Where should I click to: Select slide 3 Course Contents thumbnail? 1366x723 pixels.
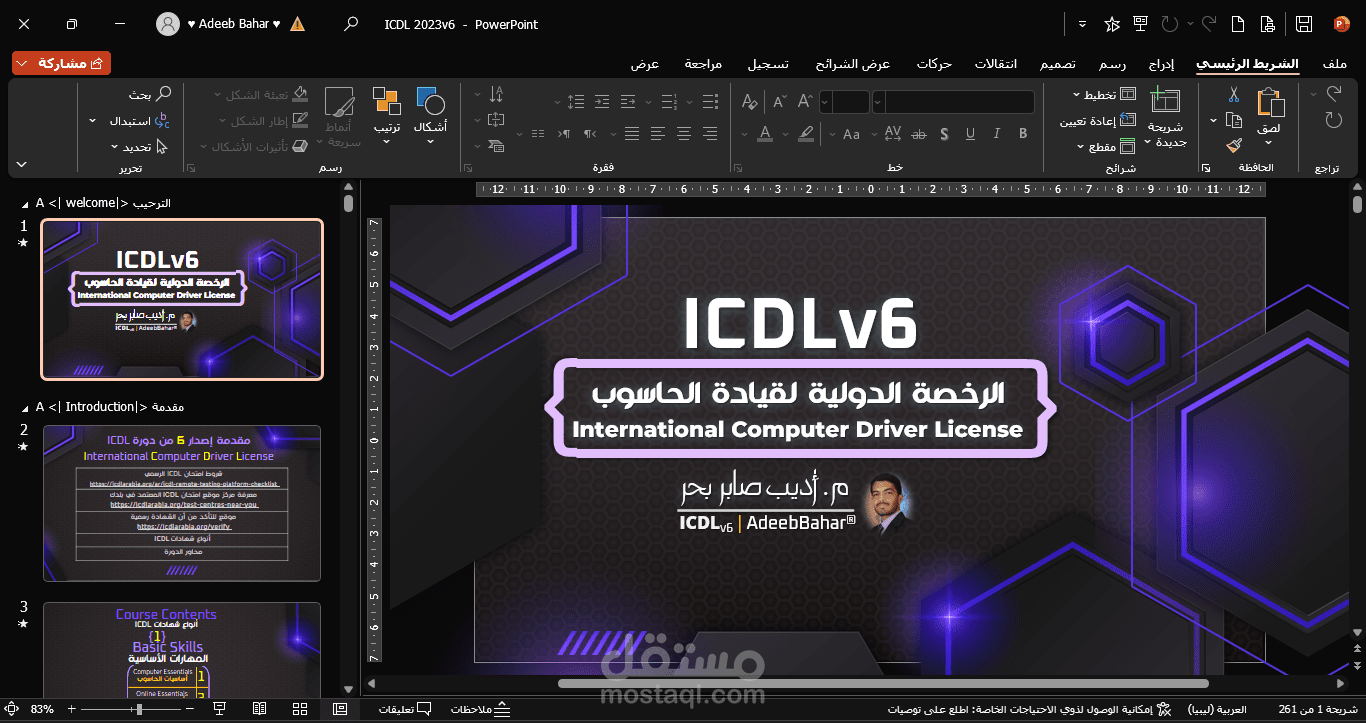click(x=182, y=649)
